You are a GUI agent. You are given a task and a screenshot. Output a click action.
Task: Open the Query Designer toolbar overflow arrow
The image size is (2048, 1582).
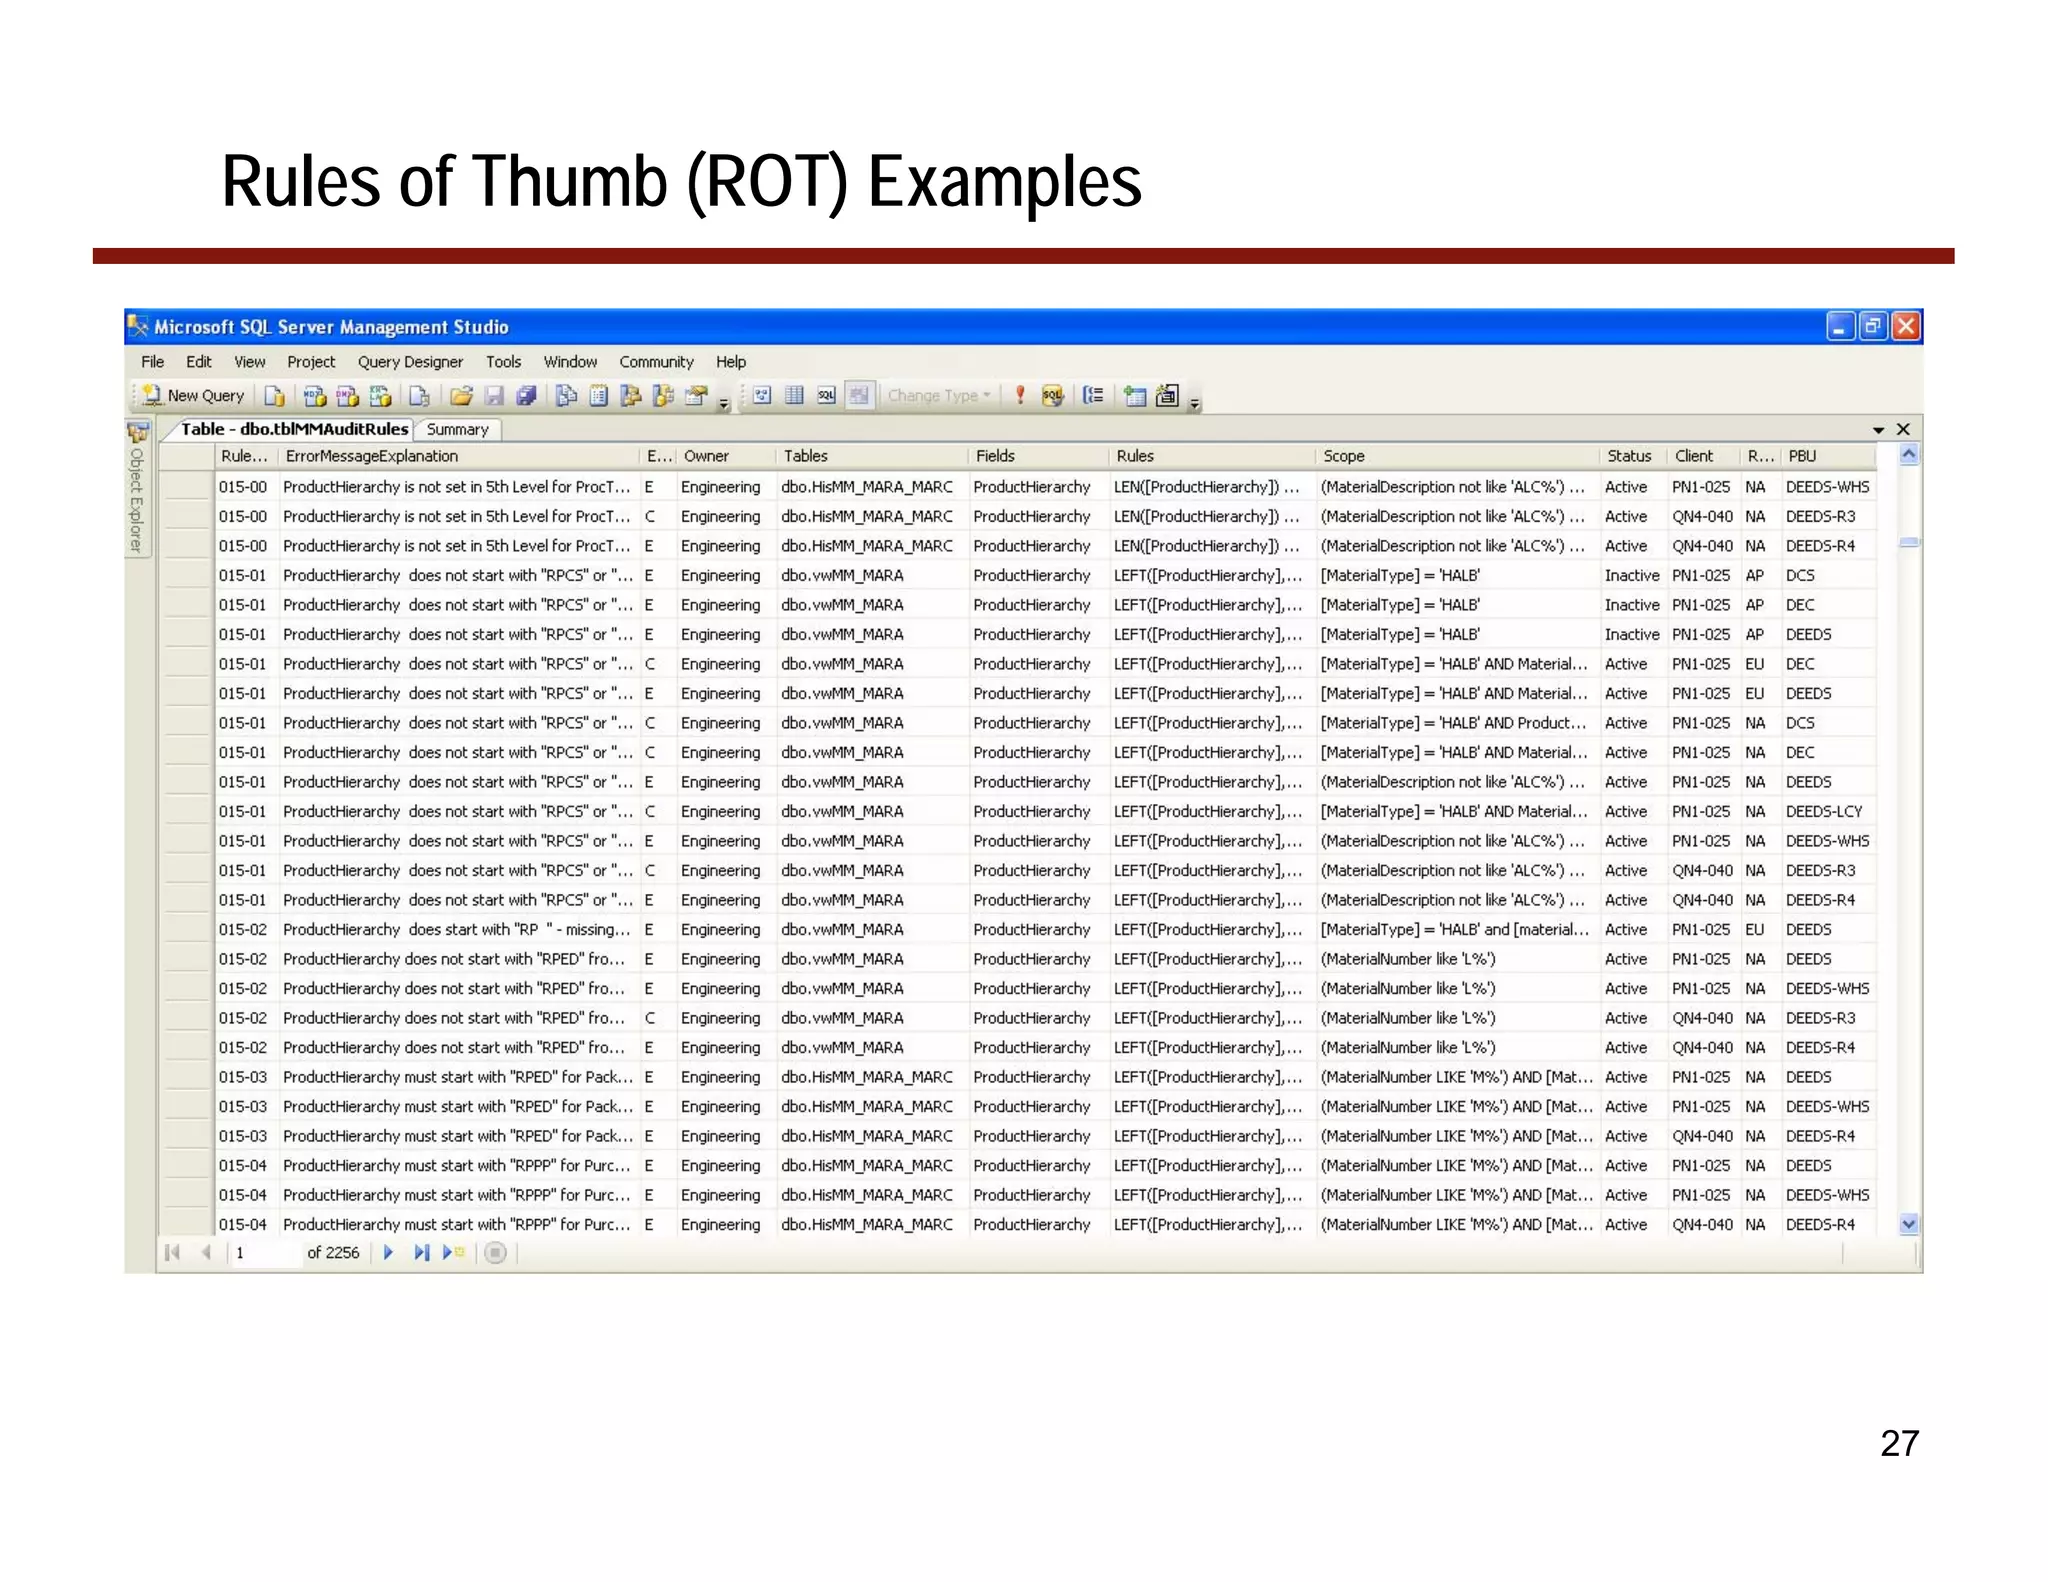click(x=1194, y=403)
